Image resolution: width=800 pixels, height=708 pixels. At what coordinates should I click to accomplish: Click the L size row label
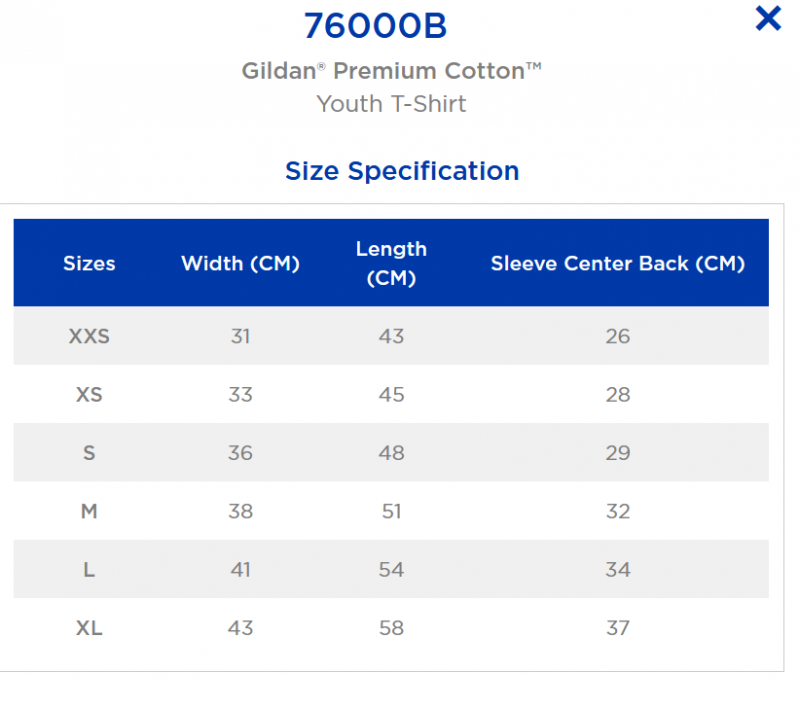pos(89,570)
